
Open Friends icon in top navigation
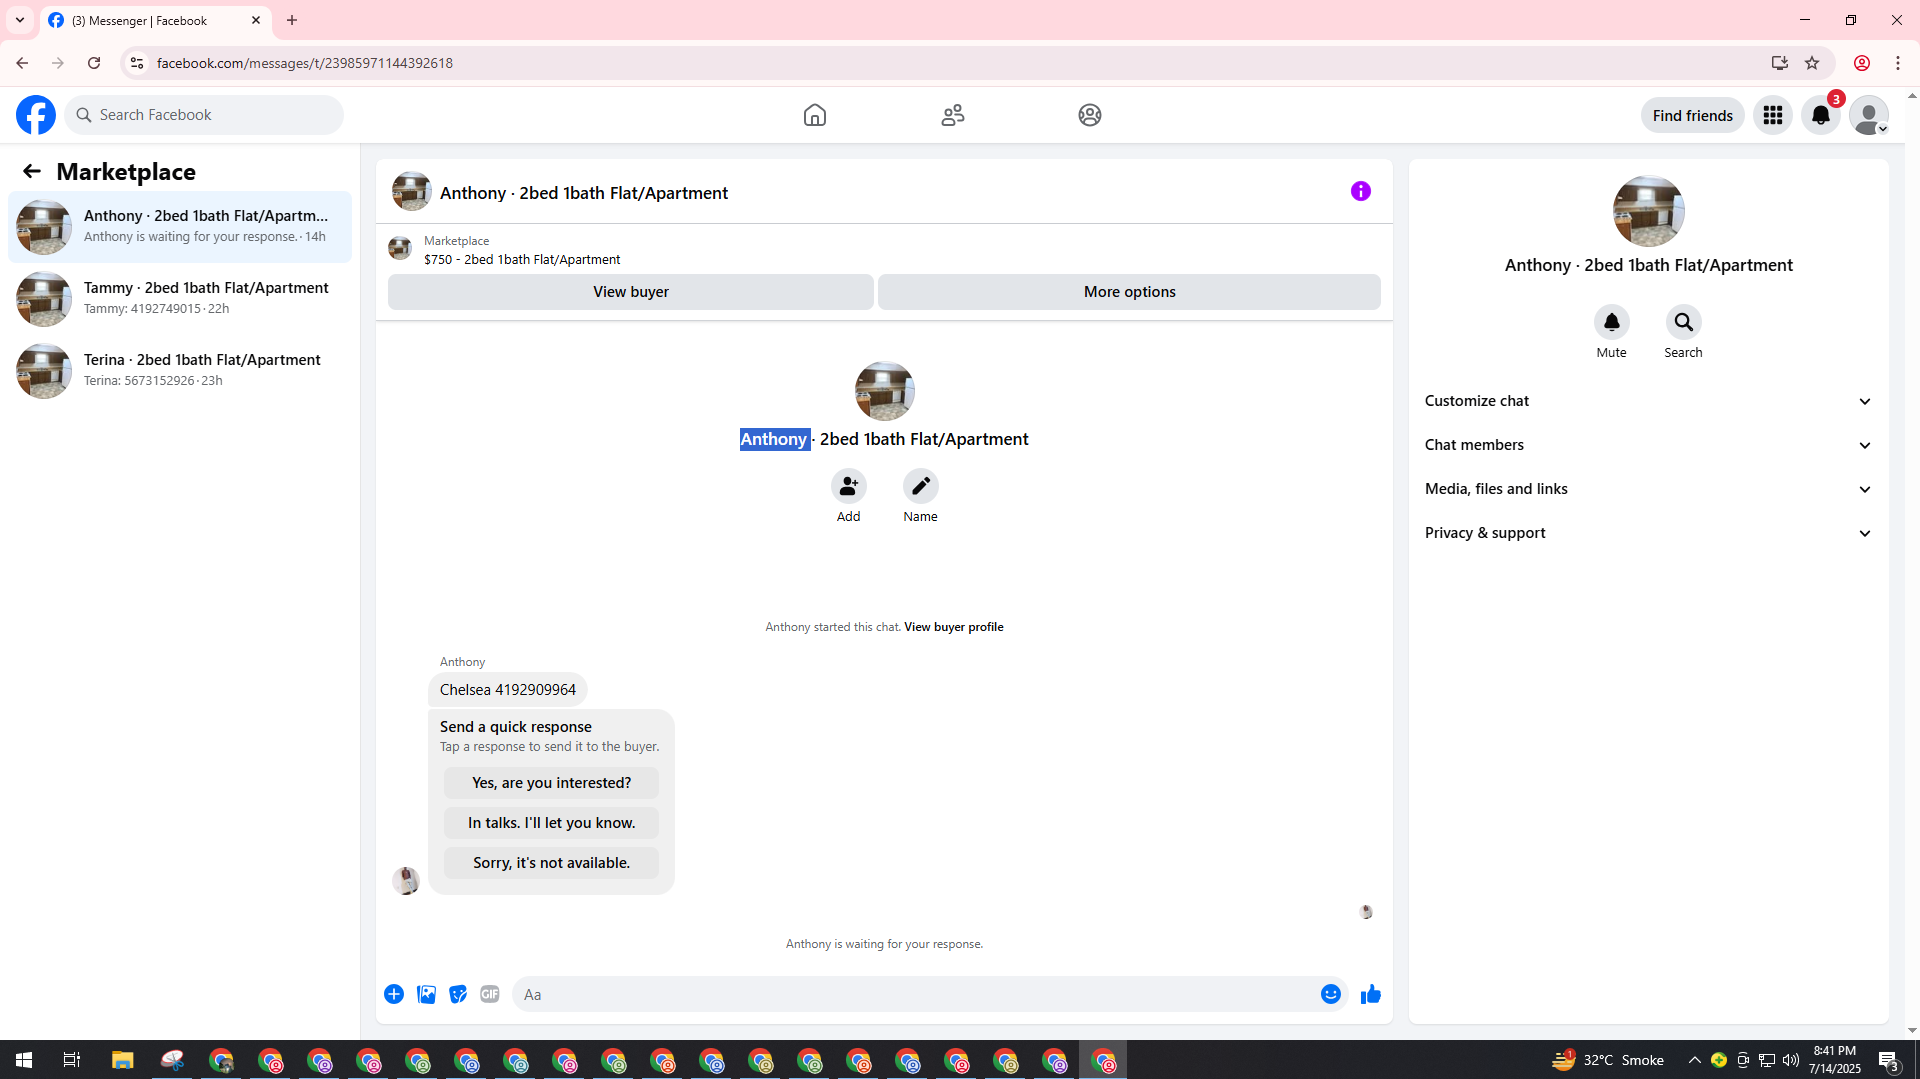coord(953,115)
